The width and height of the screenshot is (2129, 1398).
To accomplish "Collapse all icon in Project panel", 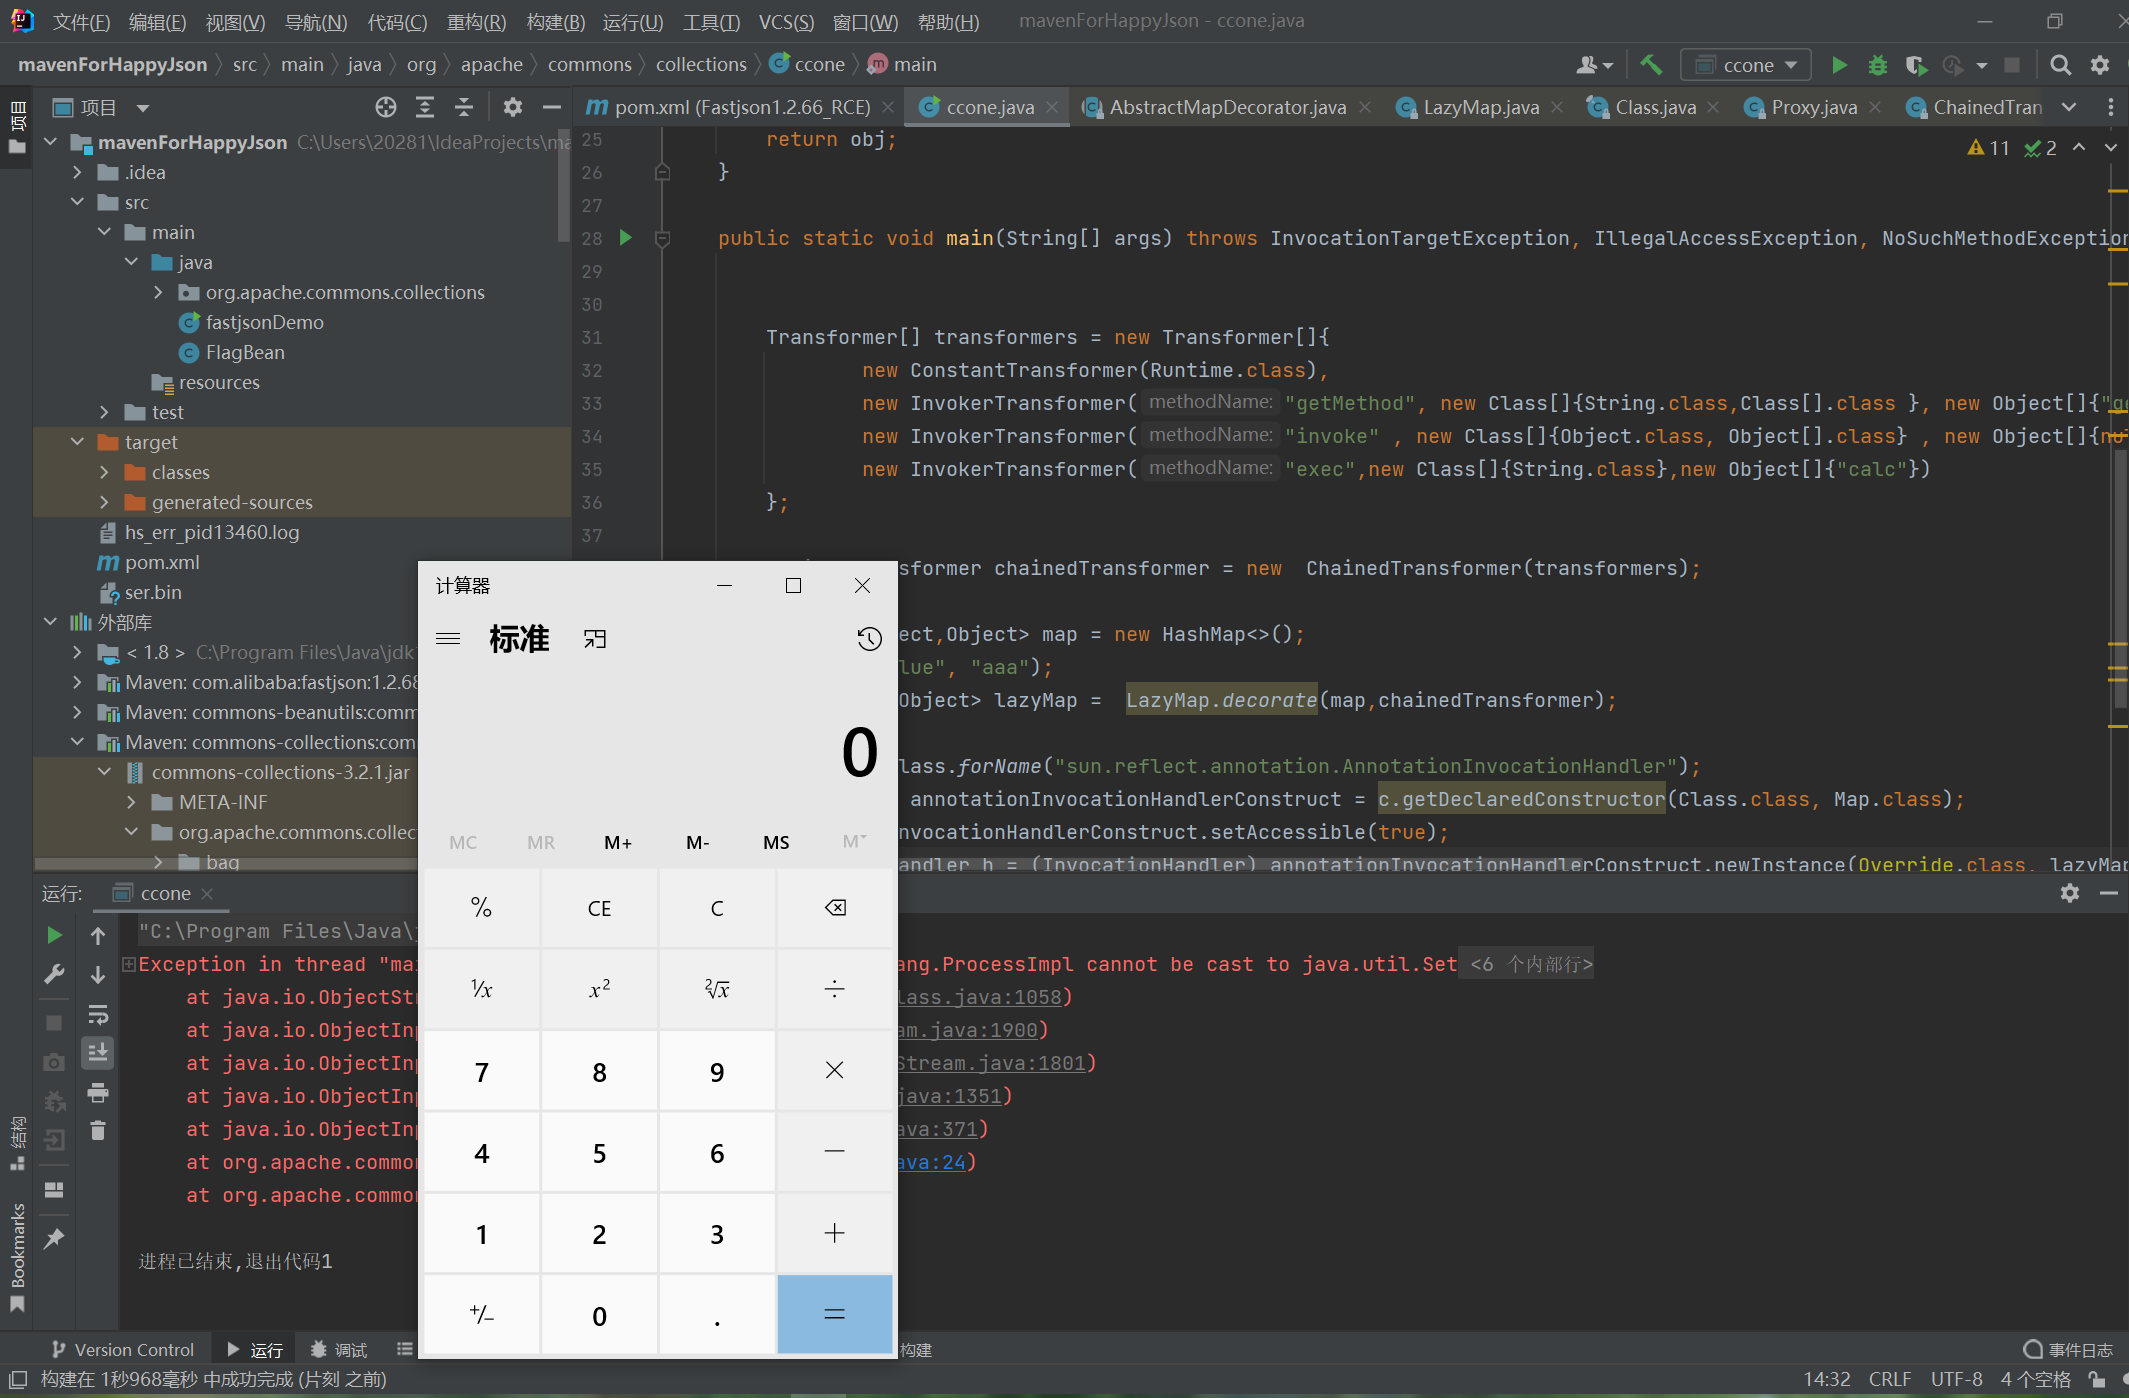I will [x=464, y=107].
